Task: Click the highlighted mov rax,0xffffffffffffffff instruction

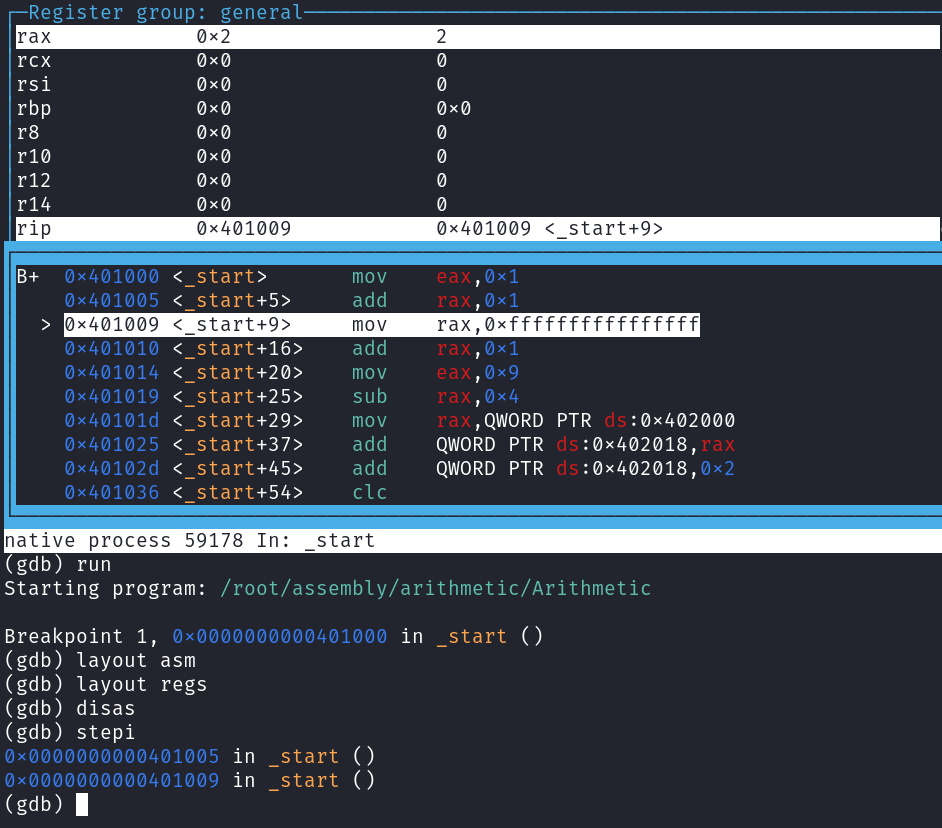Action: 524,325
